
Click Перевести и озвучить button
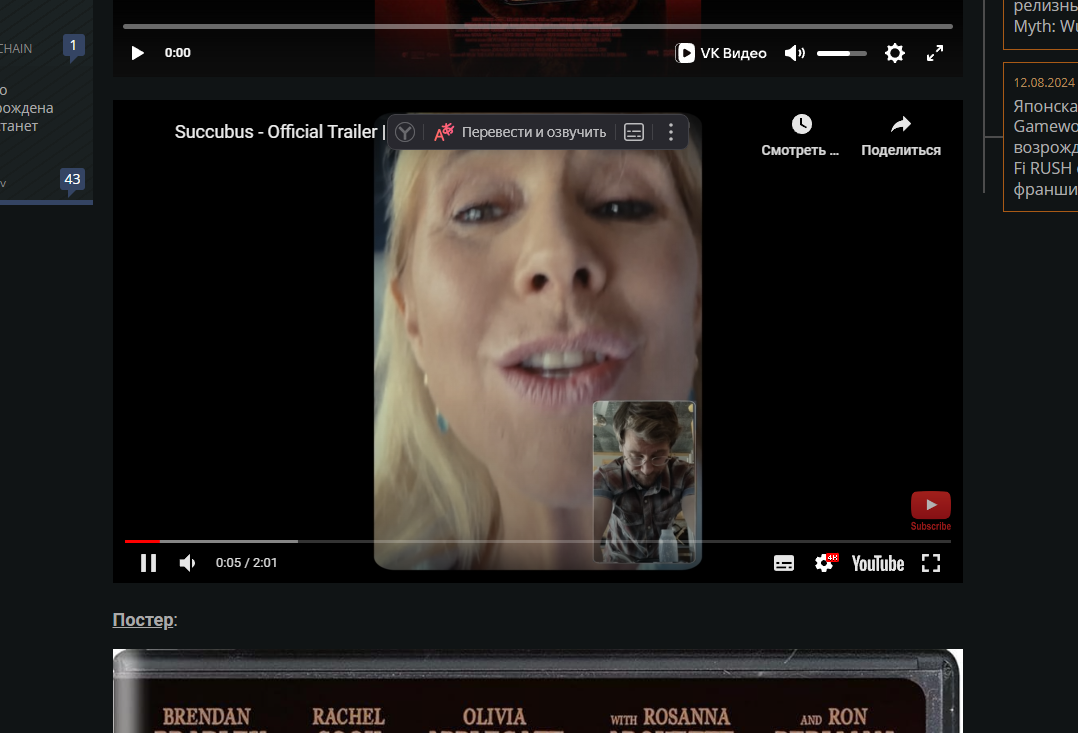pyautogui.click(x=520, y=132)
